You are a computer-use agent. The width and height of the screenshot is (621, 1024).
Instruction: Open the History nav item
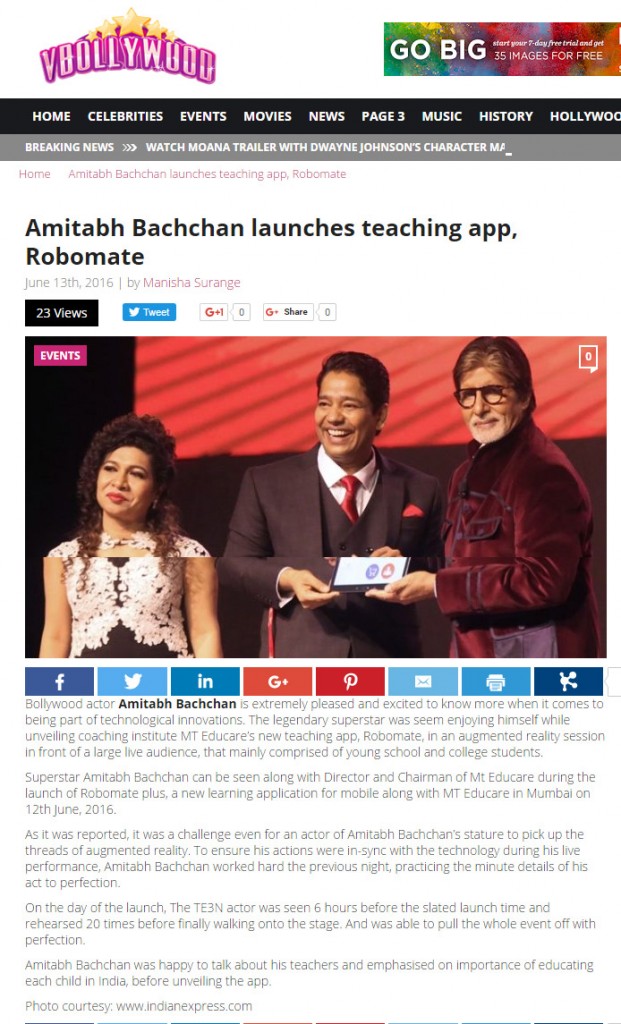(506, 116)
